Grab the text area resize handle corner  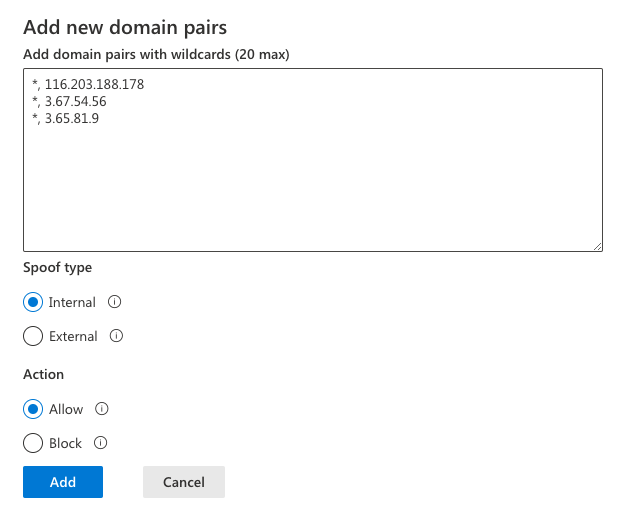[x=597, y=245]
